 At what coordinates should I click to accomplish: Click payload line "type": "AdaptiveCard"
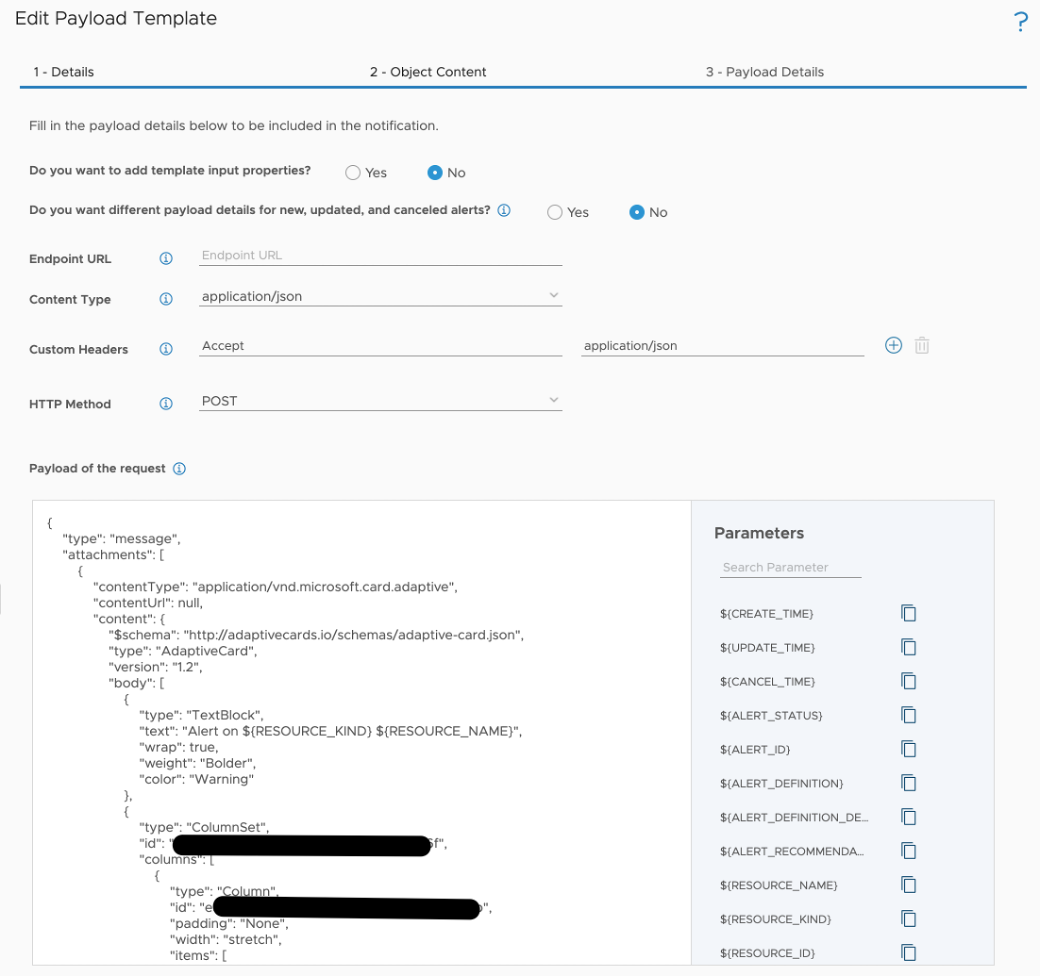pos(182,651)
